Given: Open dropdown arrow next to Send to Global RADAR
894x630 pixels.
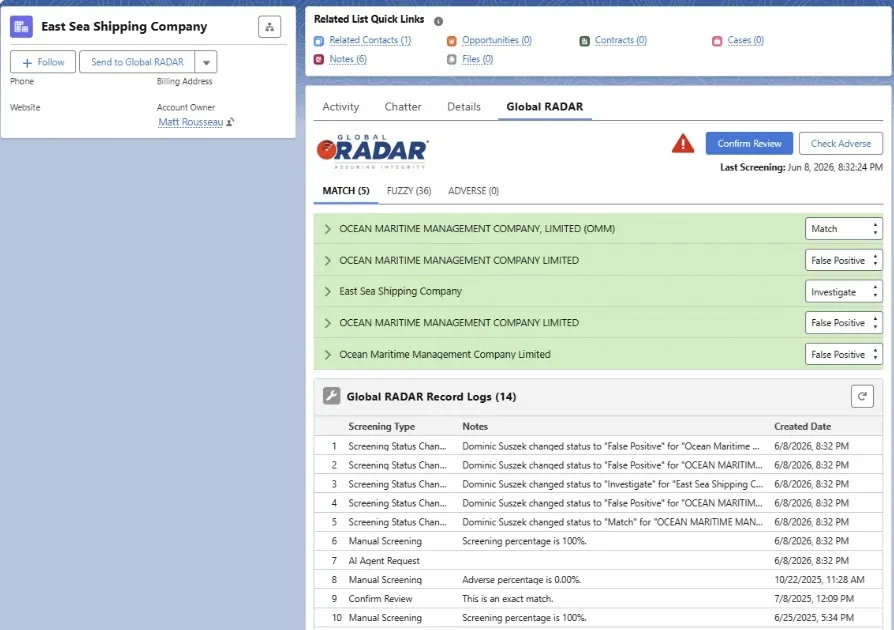Looking at the screenshot, I should point(206,62).
